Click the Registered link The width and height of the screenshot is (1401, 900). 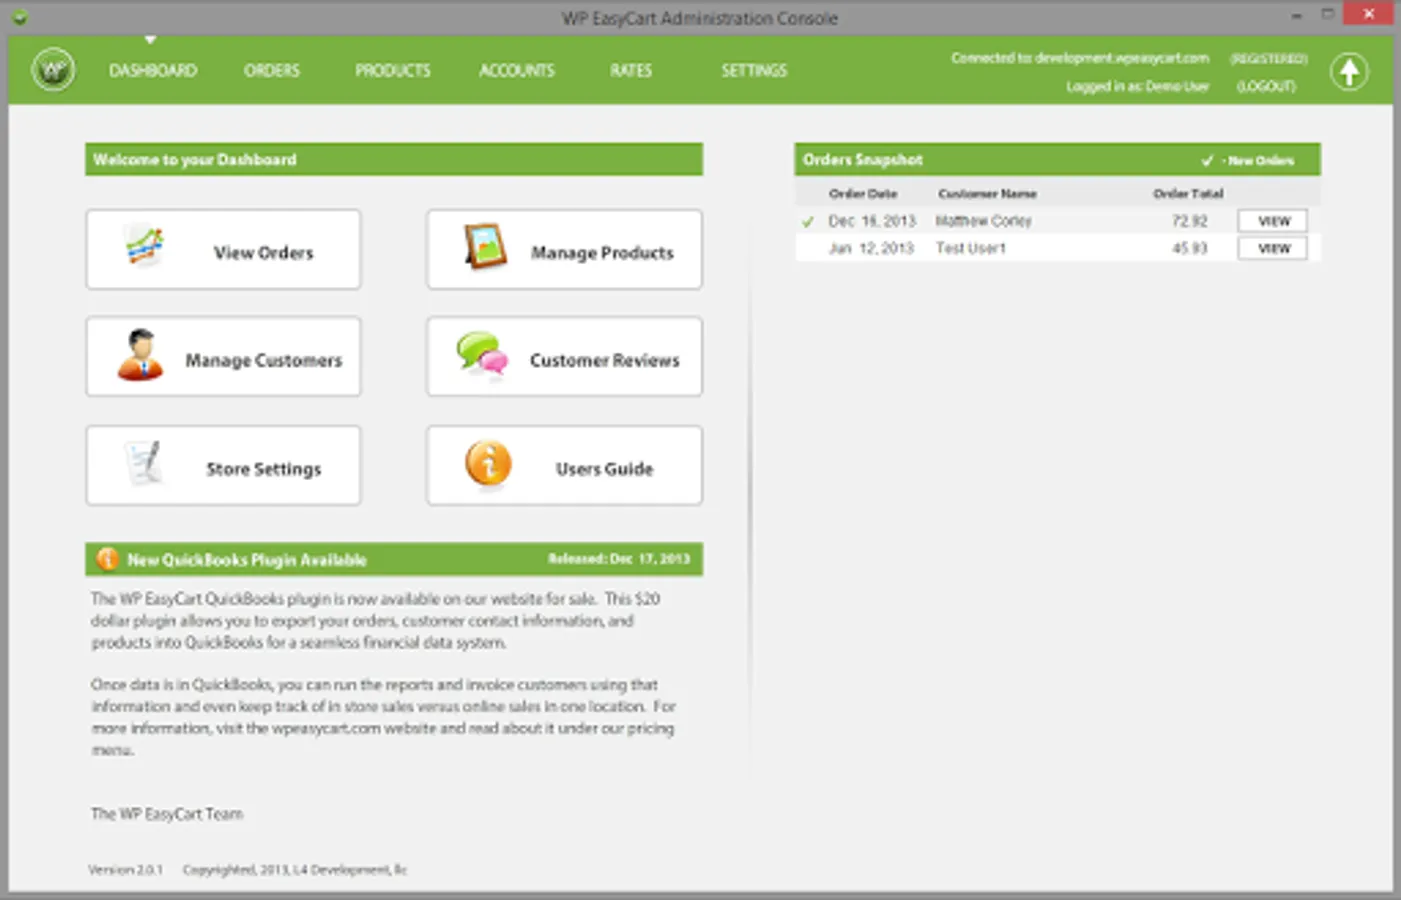point(1268,58)
